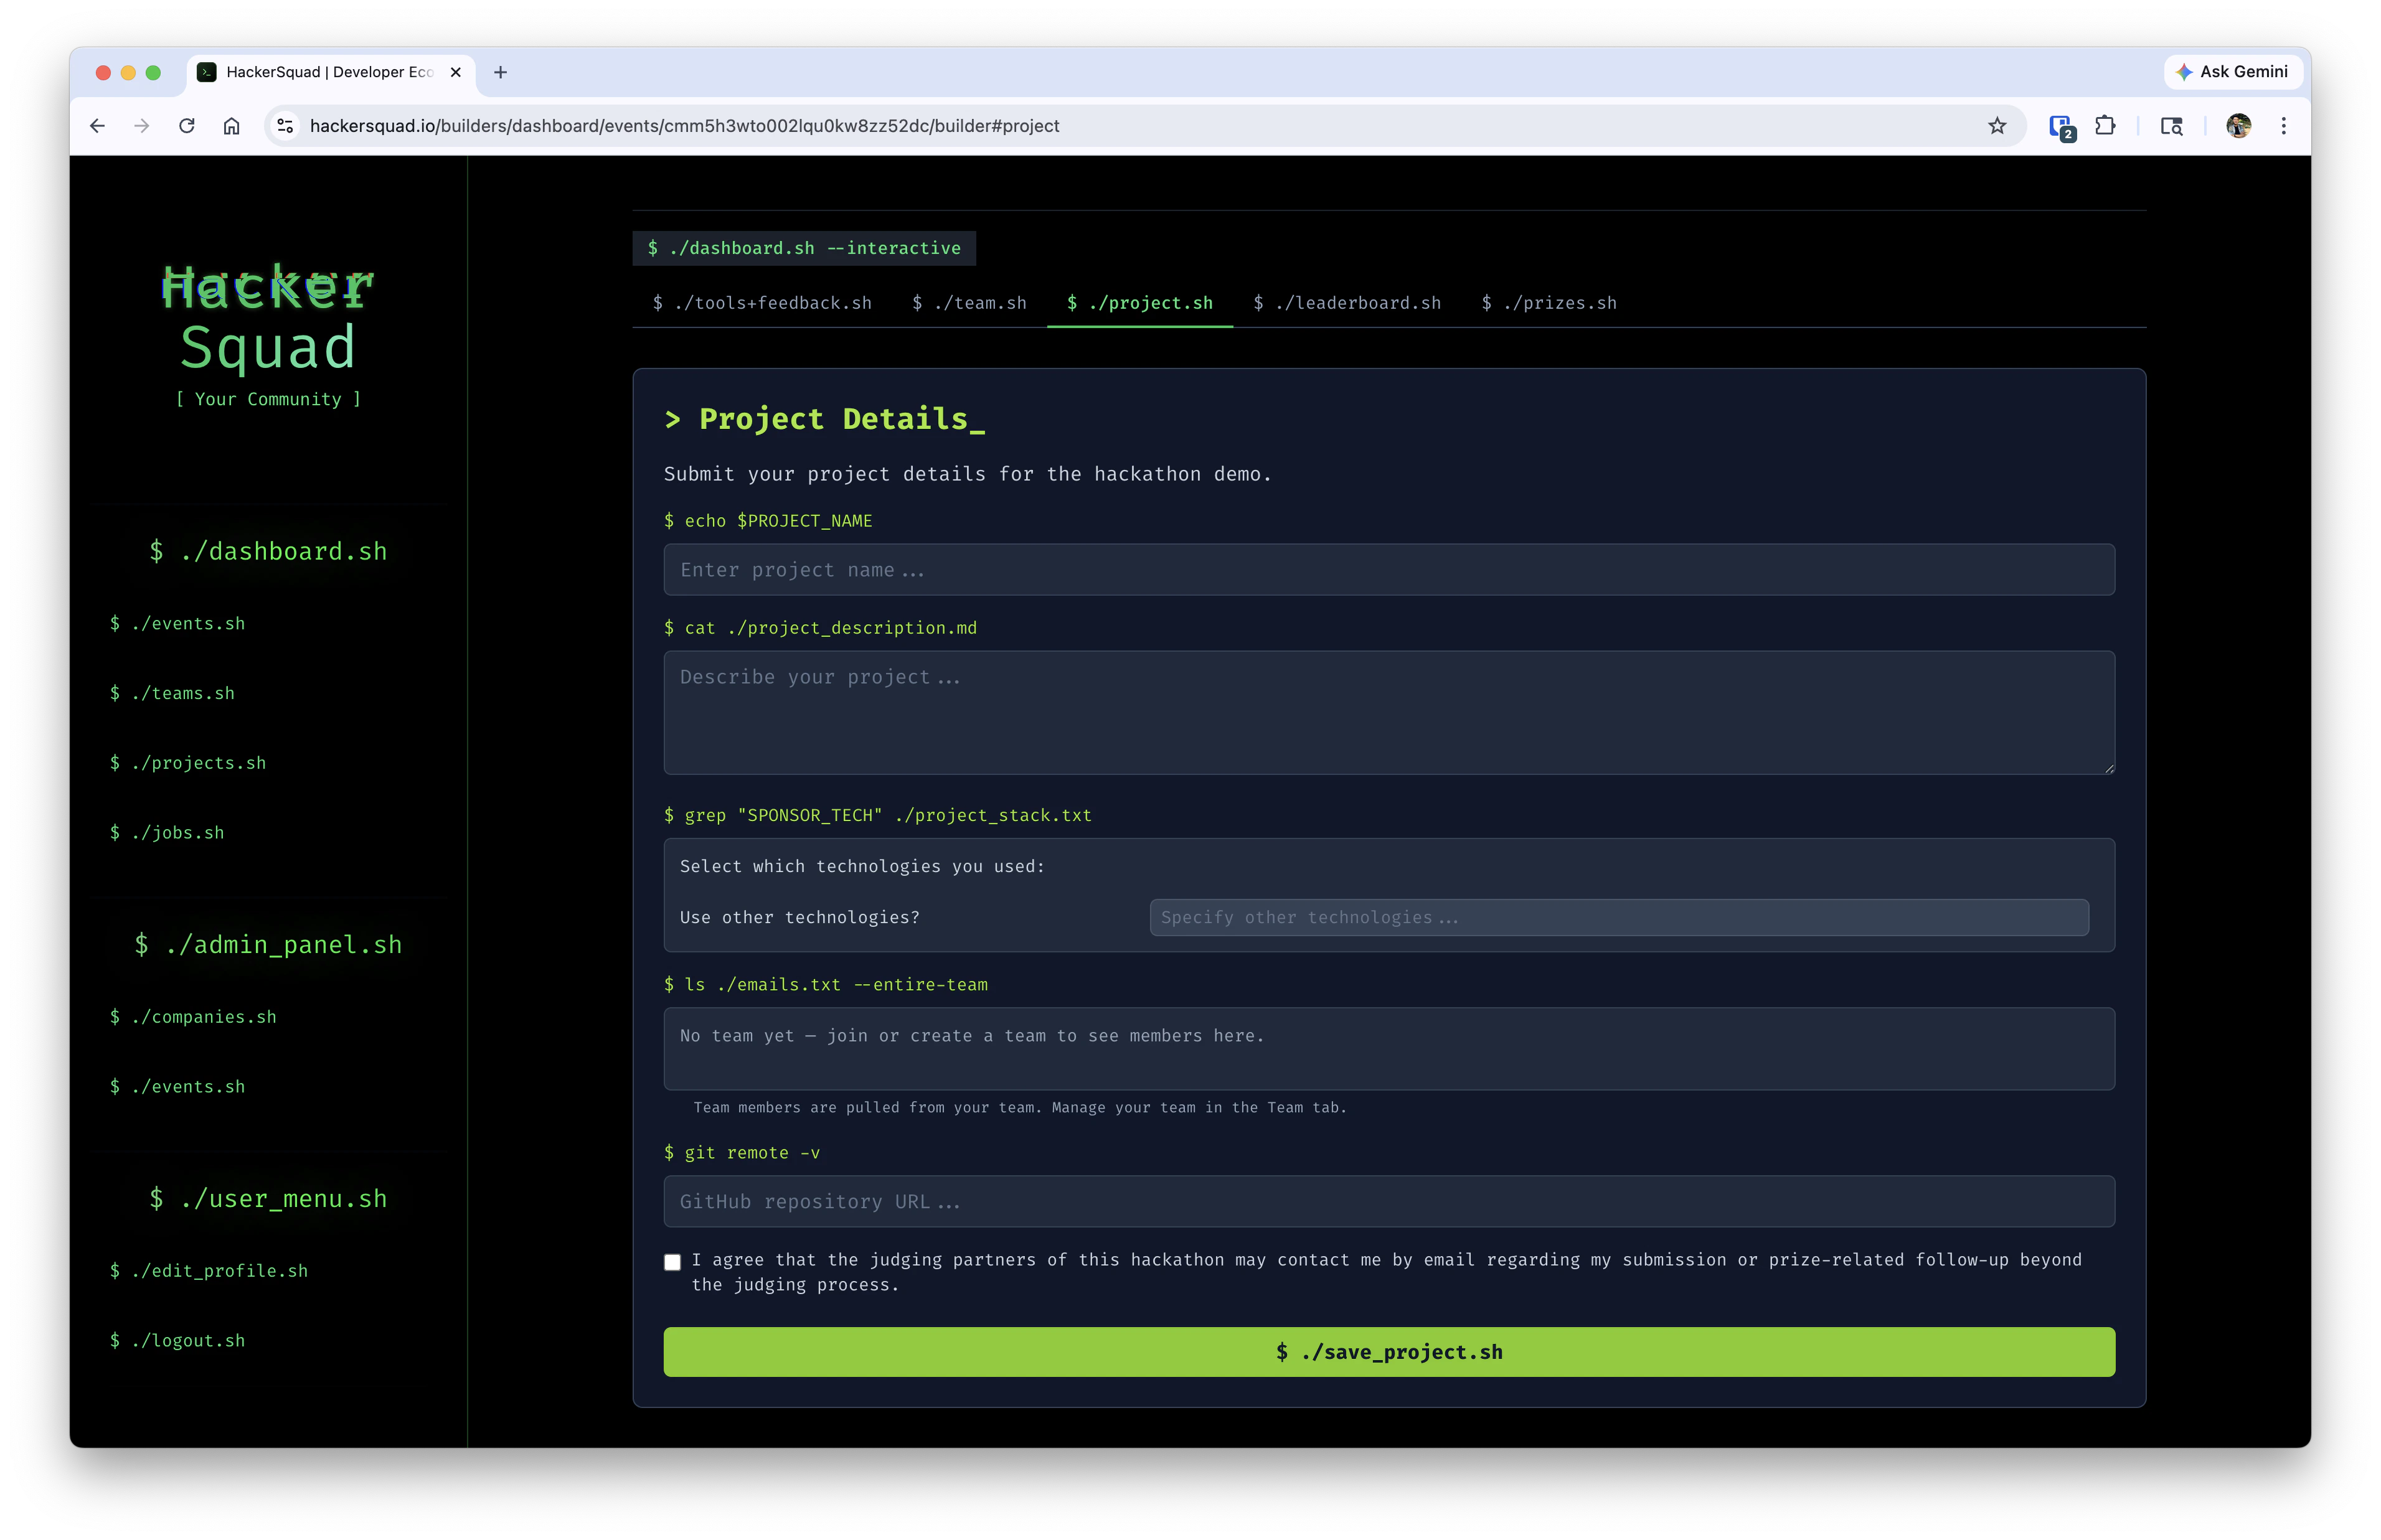Viewport: 2381px width, 1540px height.
Task: Close the HackerSquad browser tab
Action: click(456, 72)
